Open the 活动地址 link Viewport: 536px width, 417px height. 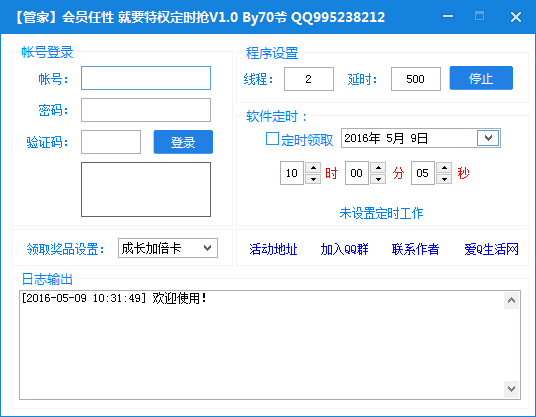pyautogui.click(x=273, y=249)
